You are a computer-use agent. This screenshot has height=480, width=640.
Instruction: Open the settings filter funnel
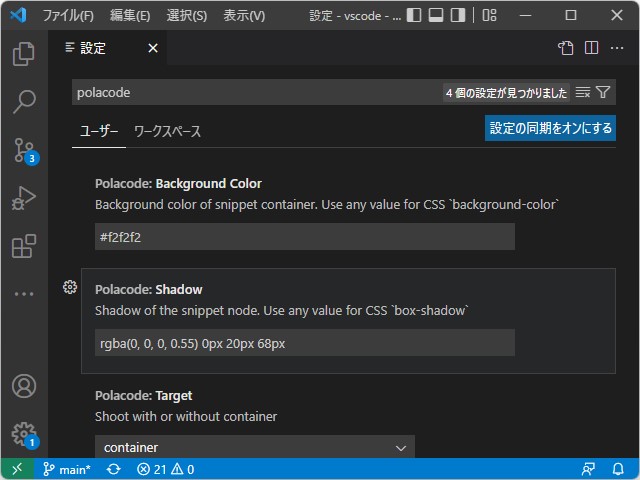pyautogui.click(x=603, y=92)
